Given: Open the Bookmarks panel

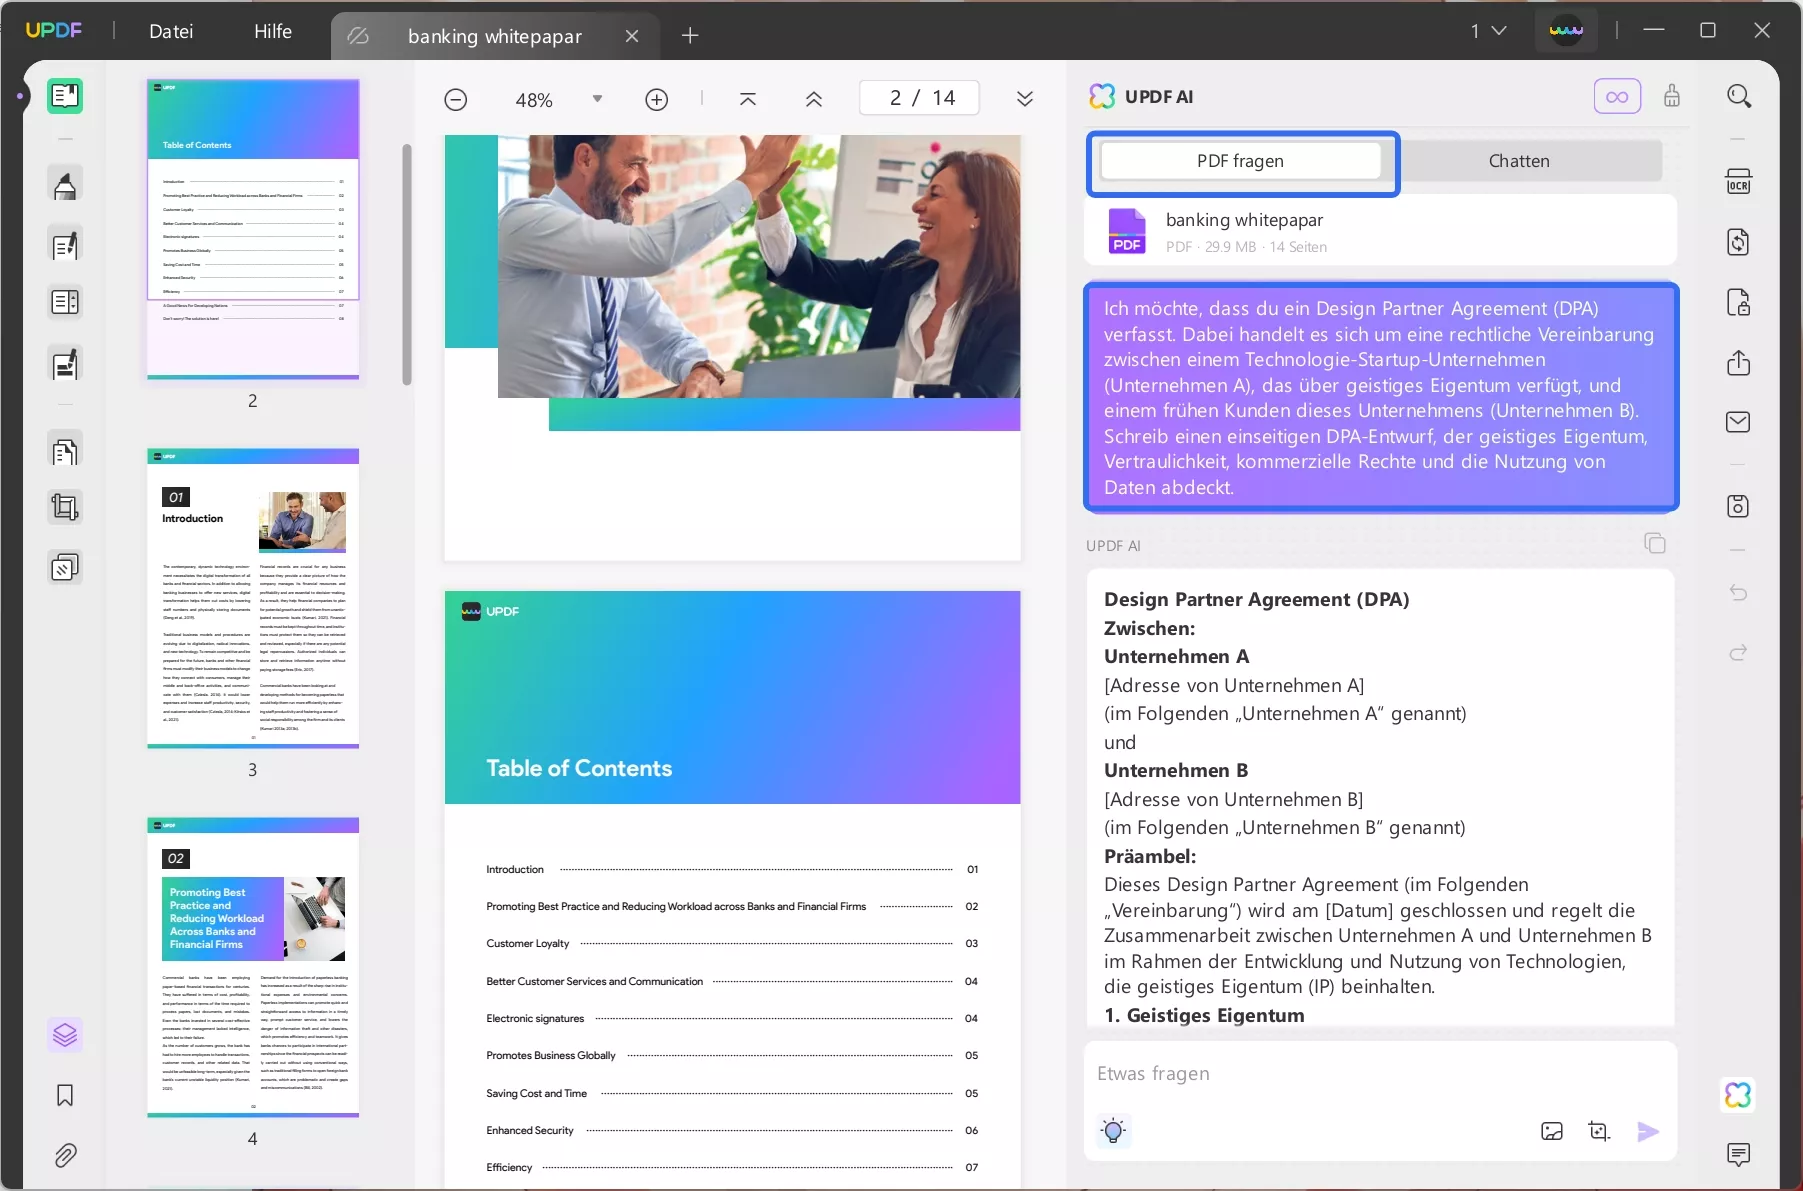Looking at the screenshot, I should click(65, 1096).
